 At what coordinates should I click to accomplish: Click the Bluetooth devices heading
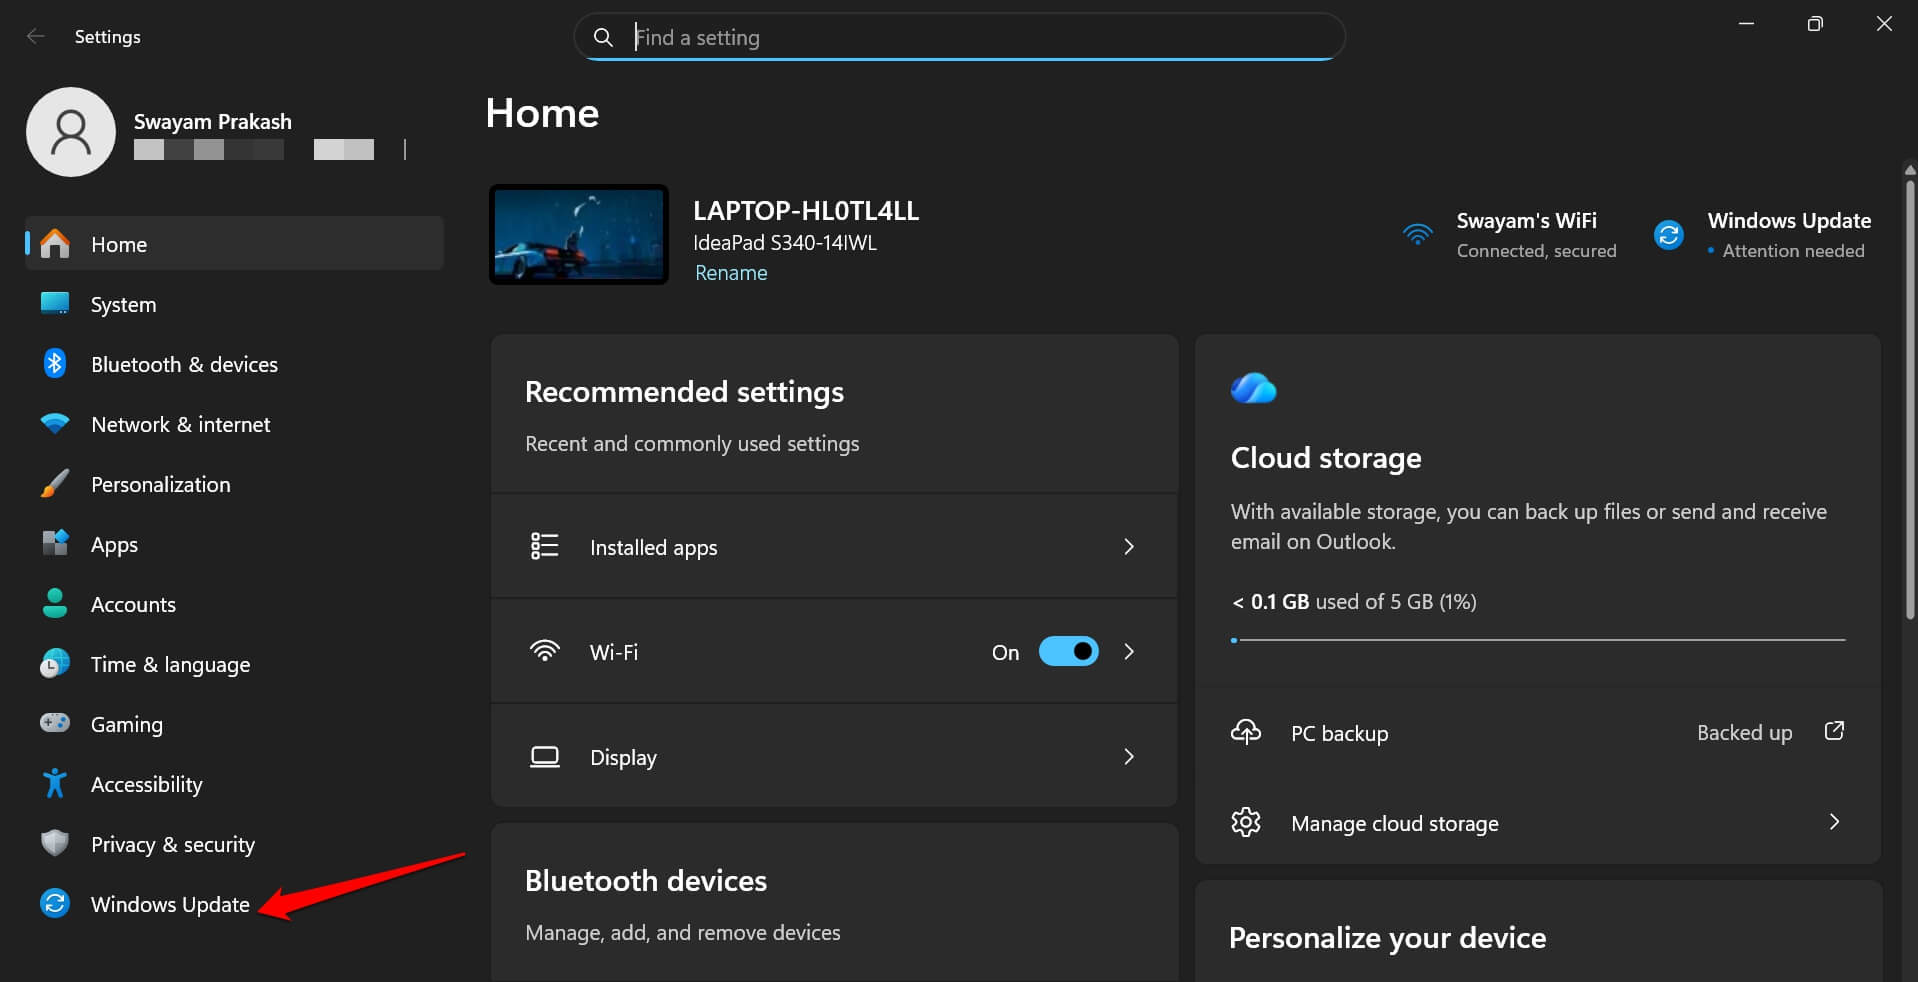(x=646, y=880)
